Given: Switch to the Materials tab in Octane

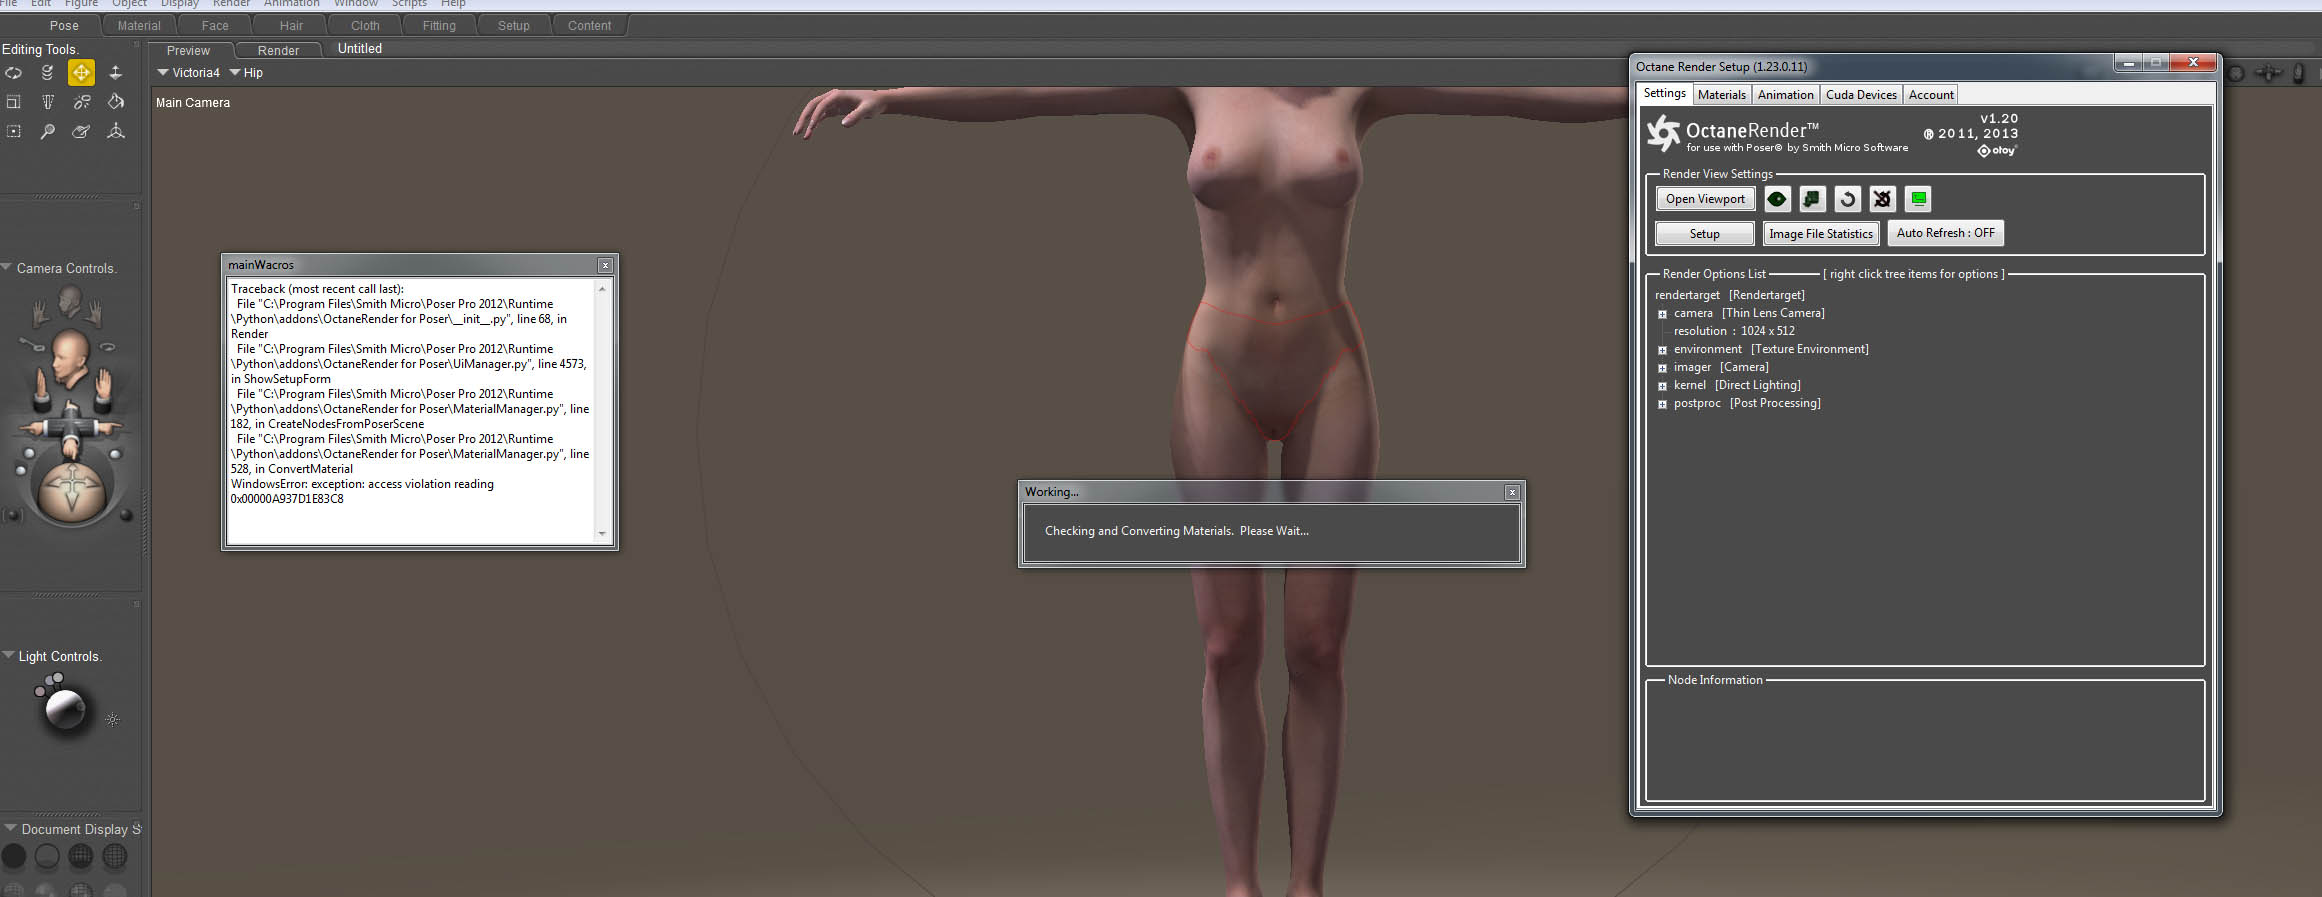Looking at the screenshot, I should [x=1722, y=95].
